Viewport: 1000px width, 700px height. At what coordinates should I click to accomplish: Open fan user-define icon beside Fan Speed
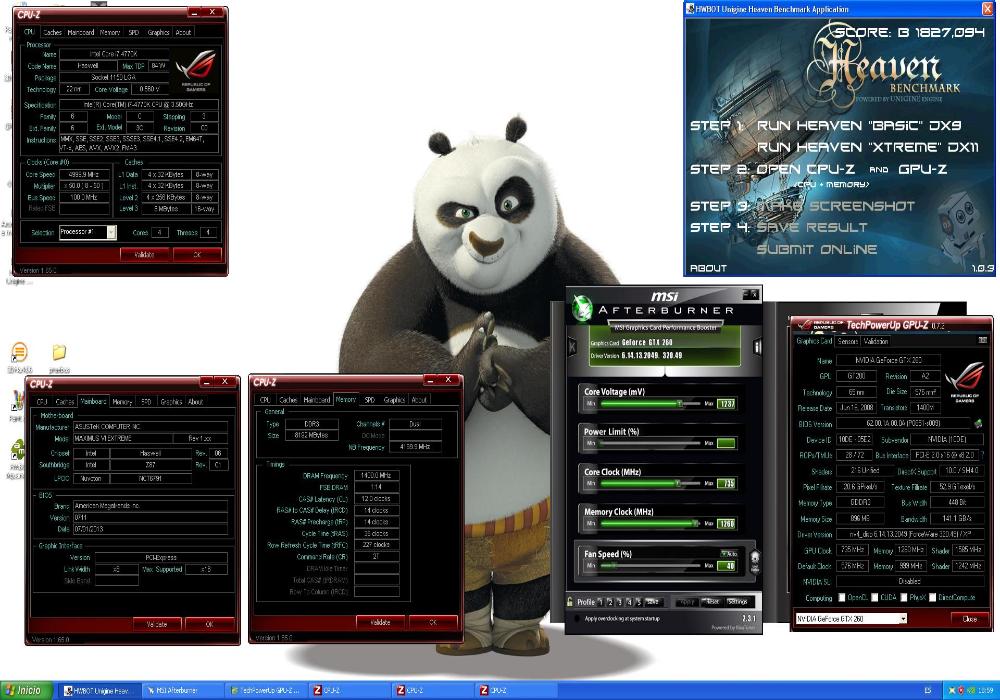[754, 562]
